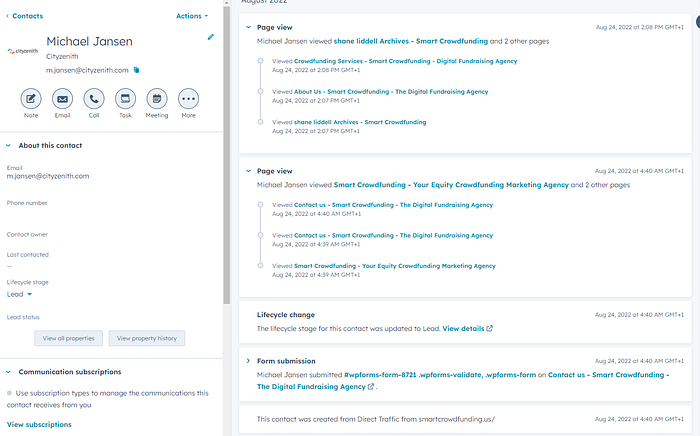Click the Contact owner field
Viewport: 700px width, 436px height.
coord(27,234)
